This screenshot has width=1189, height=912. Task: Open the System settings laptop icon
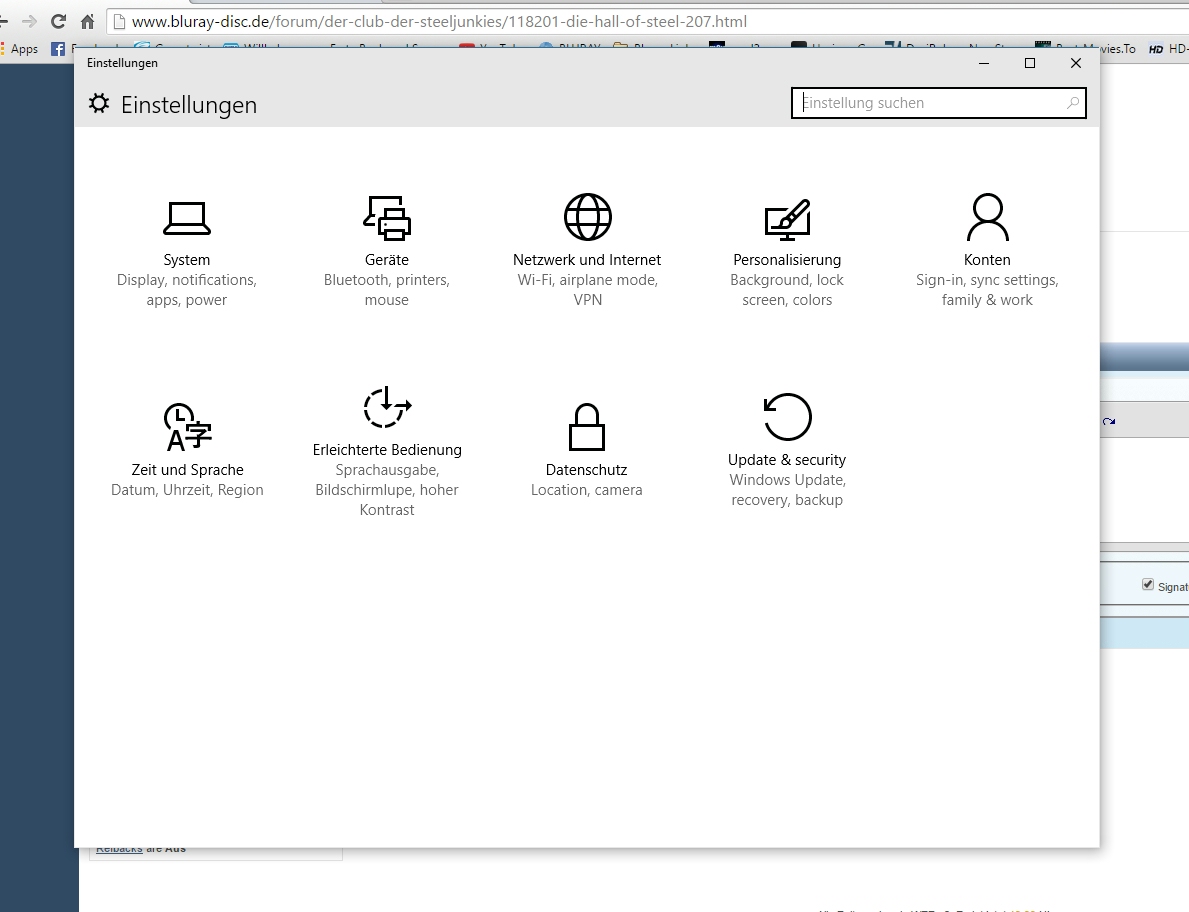[x=187, y=218]
